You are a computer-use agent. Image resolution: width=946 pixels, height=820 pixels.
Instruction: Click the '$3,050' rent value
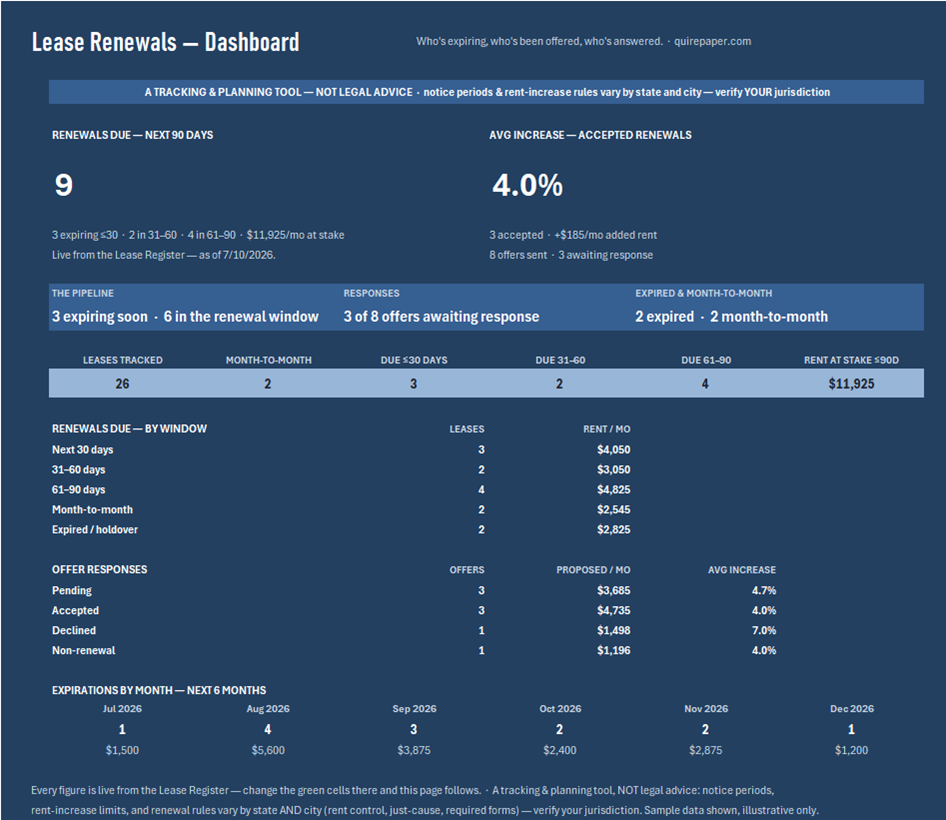614,469
